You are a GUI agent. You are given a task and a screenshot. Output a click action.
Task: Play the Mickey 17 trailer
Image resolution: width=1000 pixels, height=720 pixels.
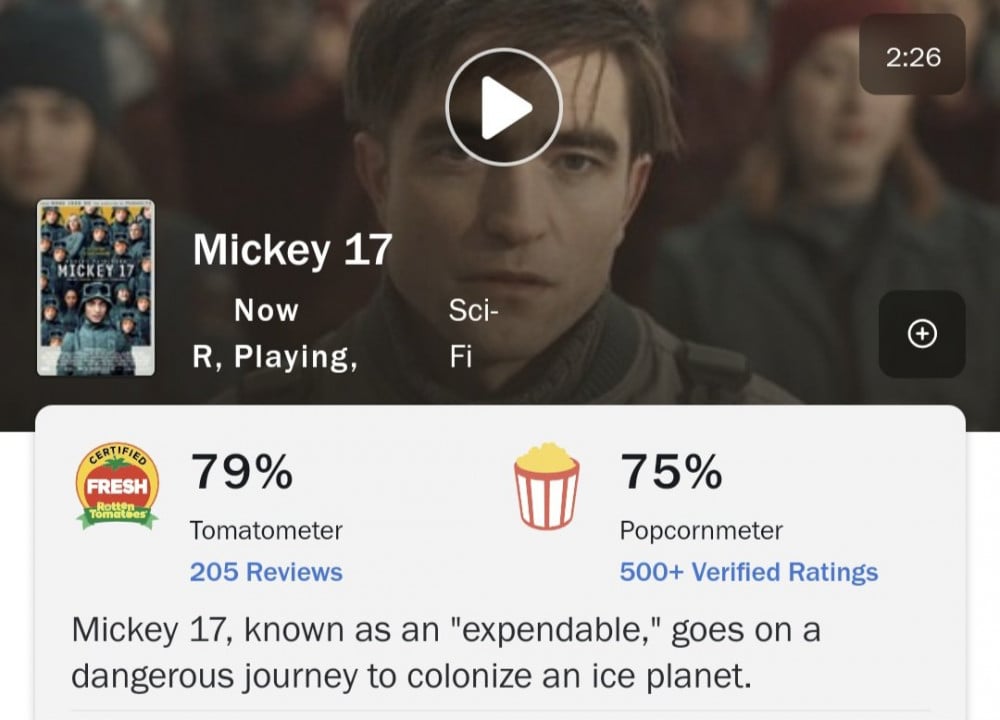click(503, 107)
